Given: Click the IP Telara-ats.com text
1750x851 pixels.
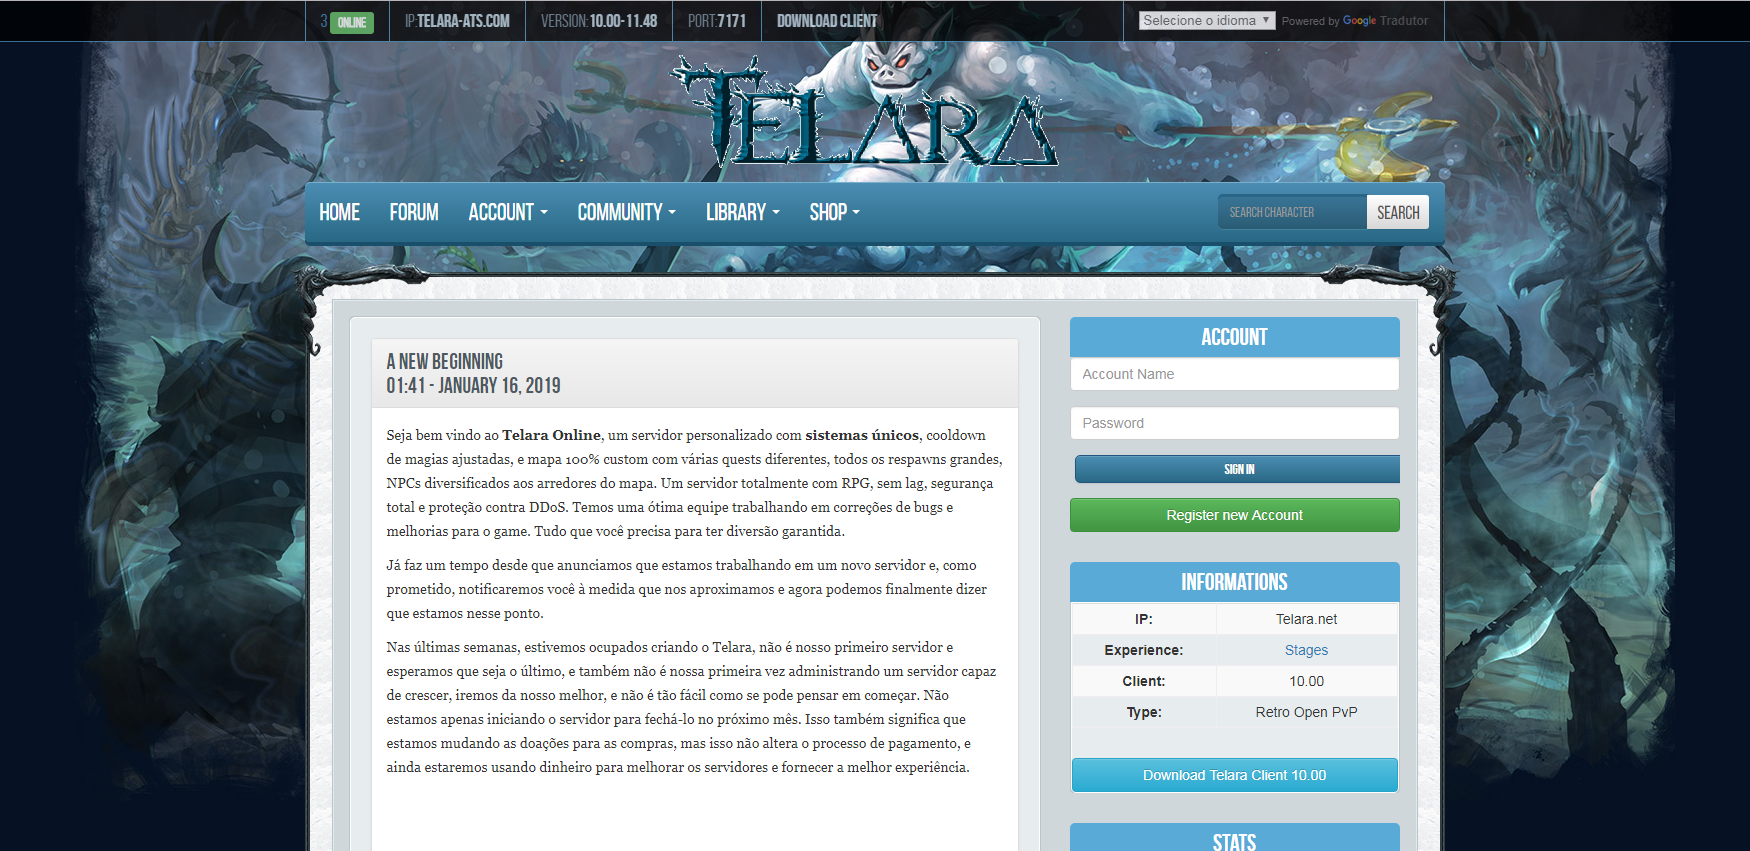Looking at the screenshot, I should pyautogui.click(x=457, y=21).
